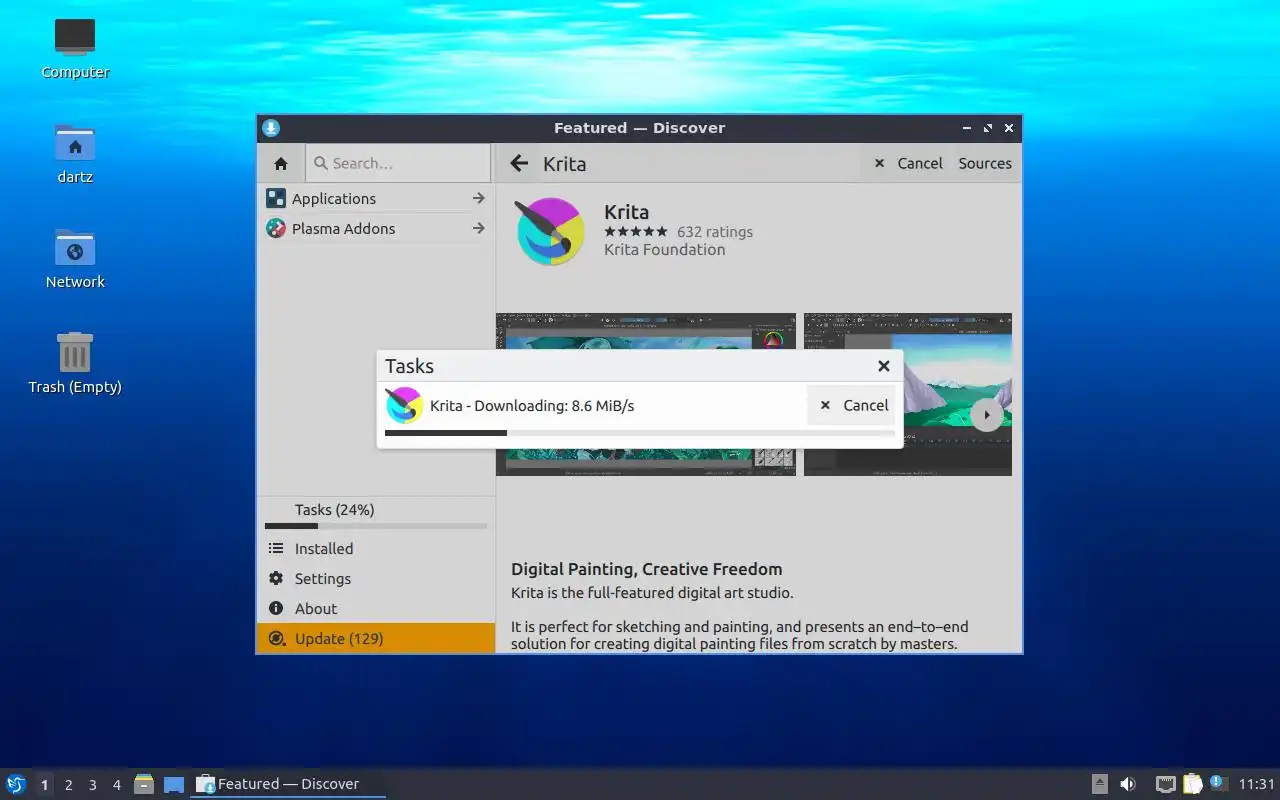The height and width of the screenshot is (800, 1280).
Task: Click the show desktop taskbar icon
Action: (x=174, y=784)
